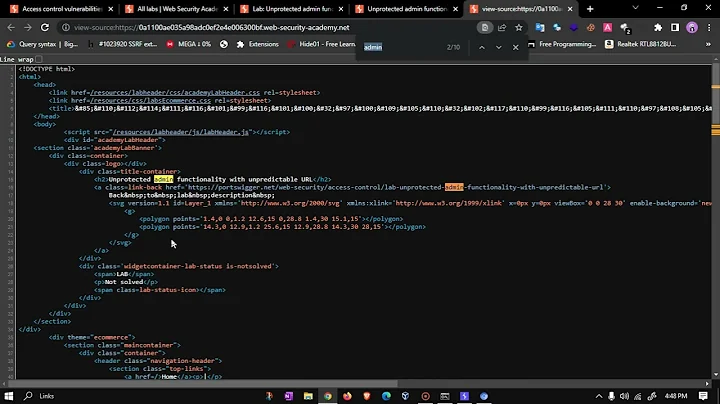720x404 pixels.
Task: Open the MEGA bookmark
Action: (189, 45)
